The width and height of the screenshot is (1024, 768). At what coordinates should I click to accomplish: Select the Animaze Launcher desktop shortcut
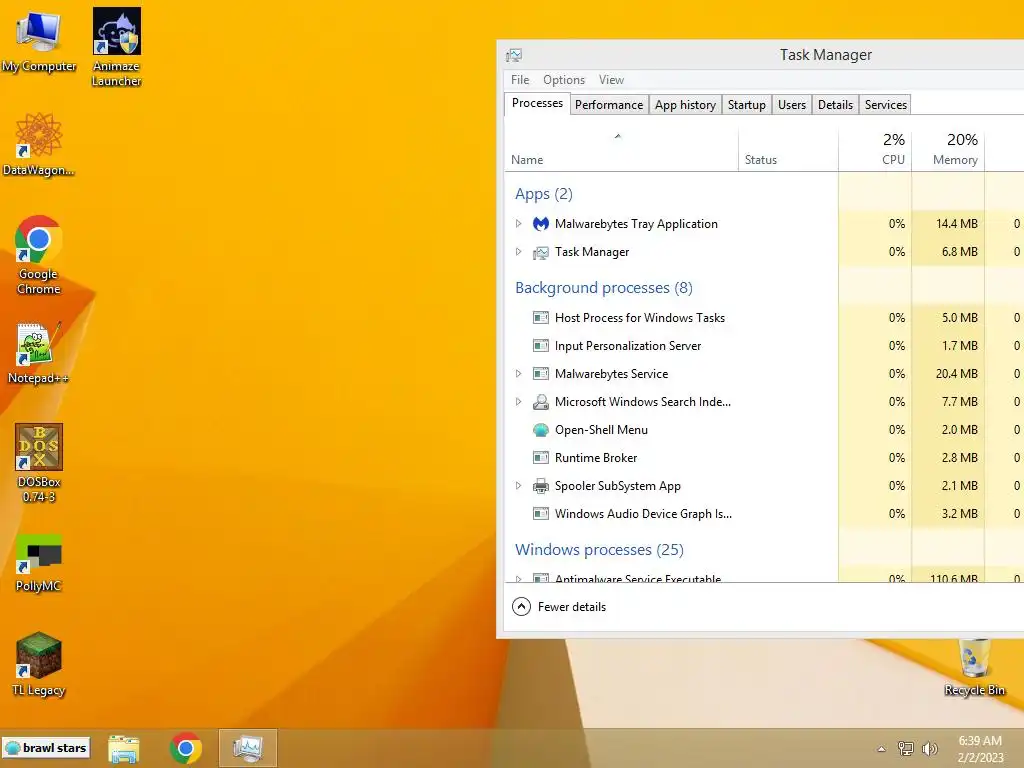click(x=116, y=47)
